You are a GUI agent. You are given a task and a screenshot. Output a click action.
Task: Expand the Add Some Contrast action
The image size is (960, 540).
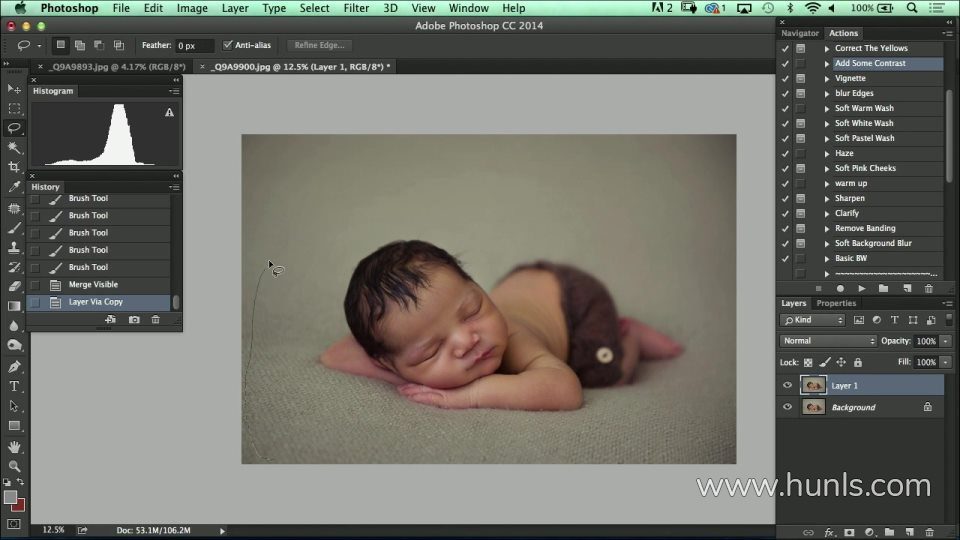click(827, 64)
